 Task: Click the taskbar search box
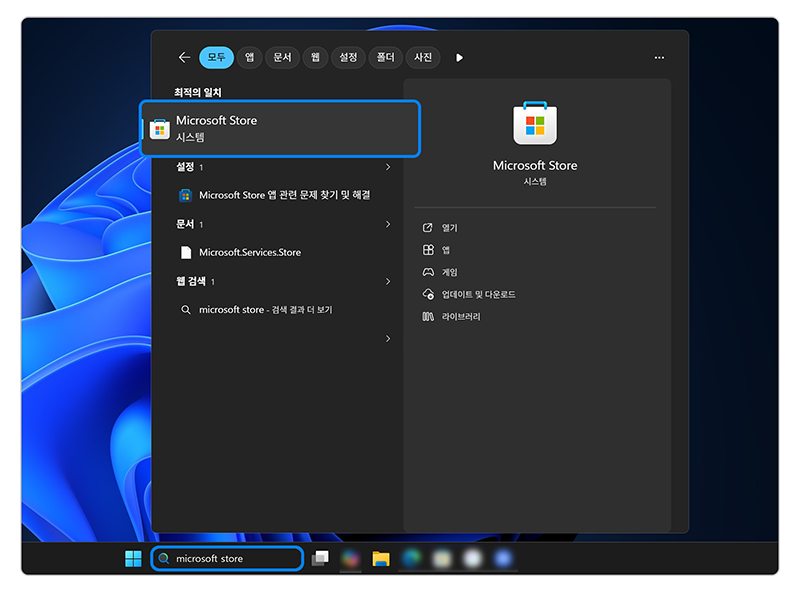(x=228, y=558)
